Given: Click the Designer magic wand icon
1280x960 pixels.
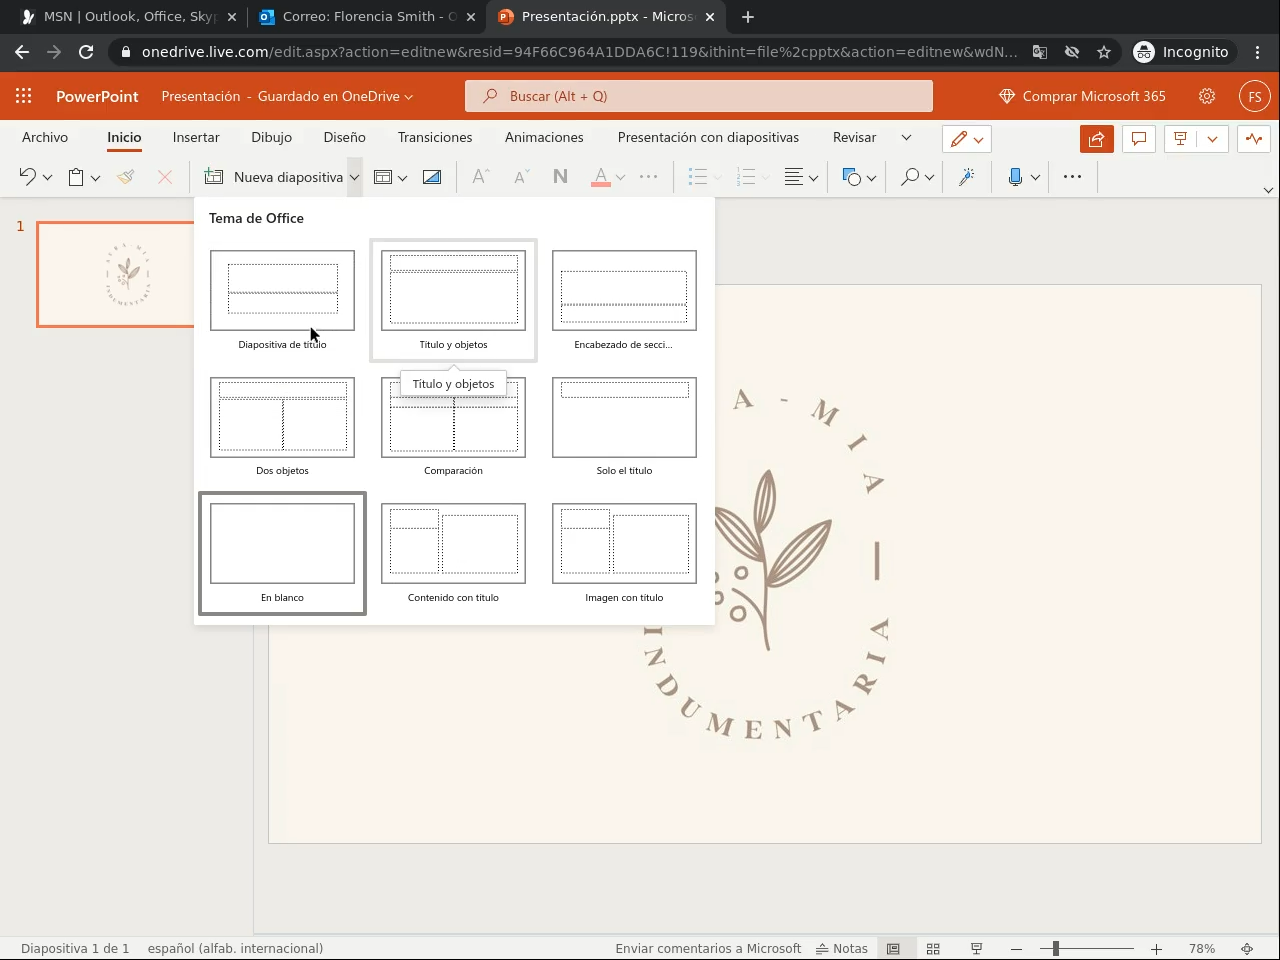Looking at the screenshot, I should click(x=966, y=177).
